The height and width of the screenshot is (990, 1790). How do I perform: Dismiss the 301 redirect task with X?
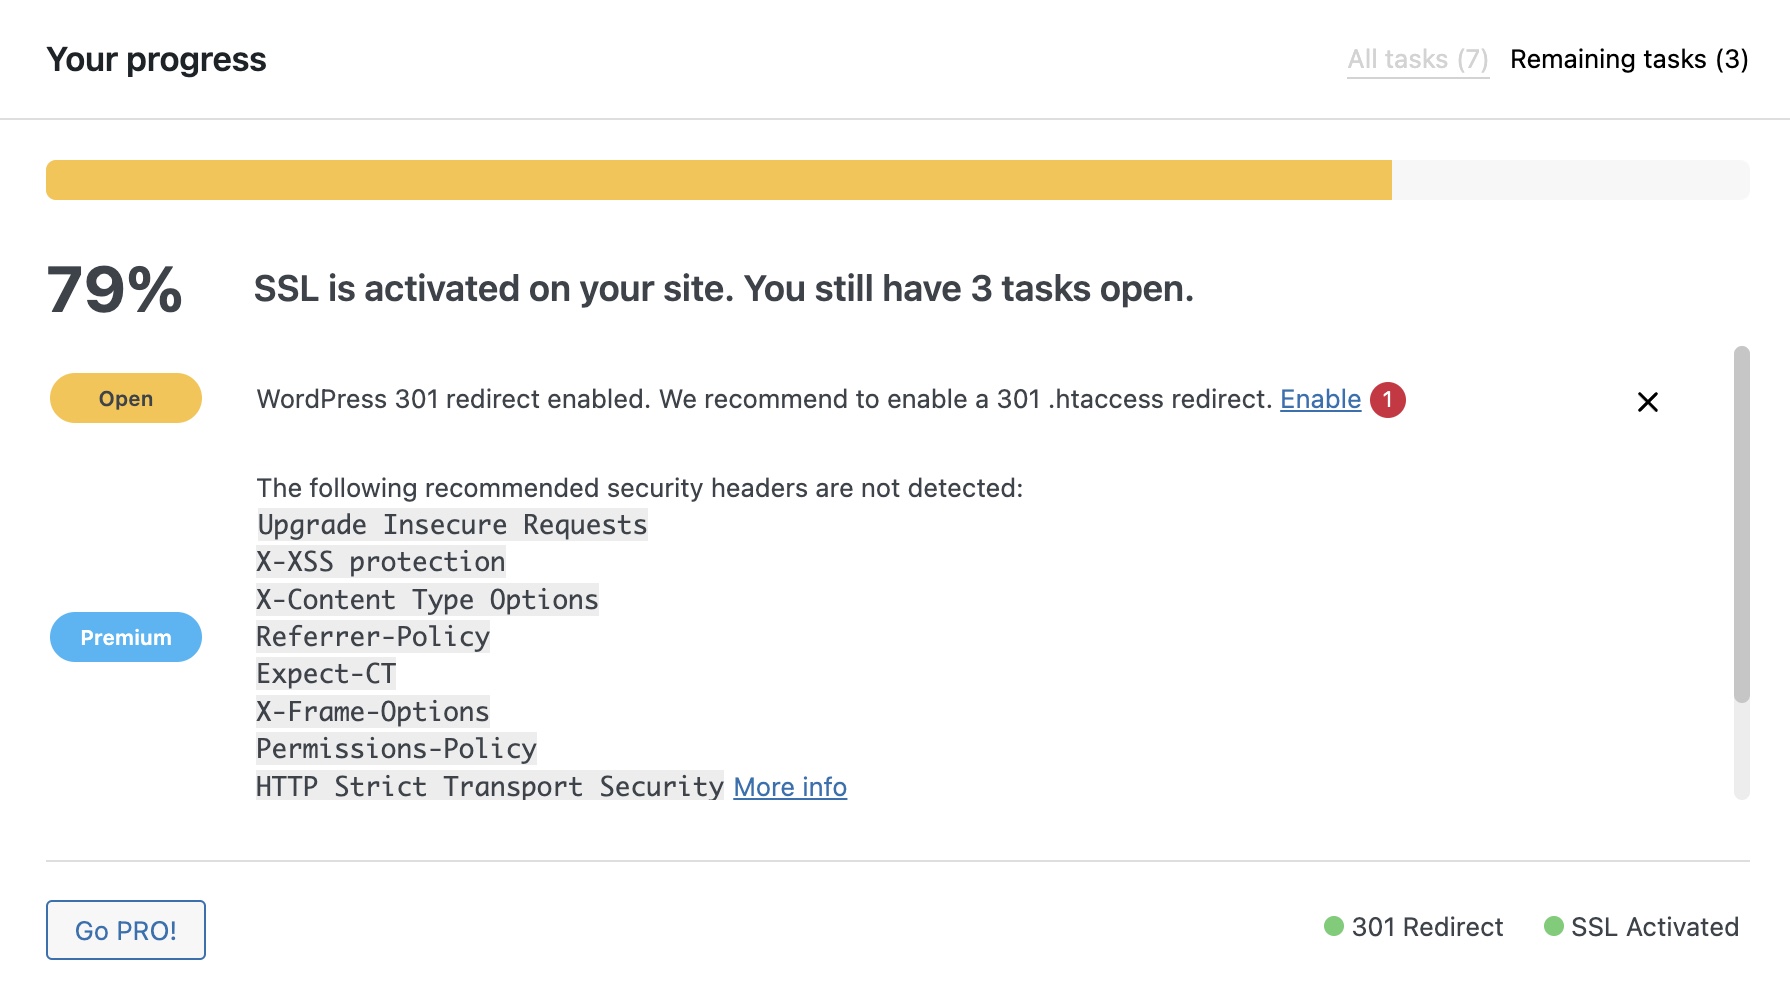click(x=1648, y=402)
